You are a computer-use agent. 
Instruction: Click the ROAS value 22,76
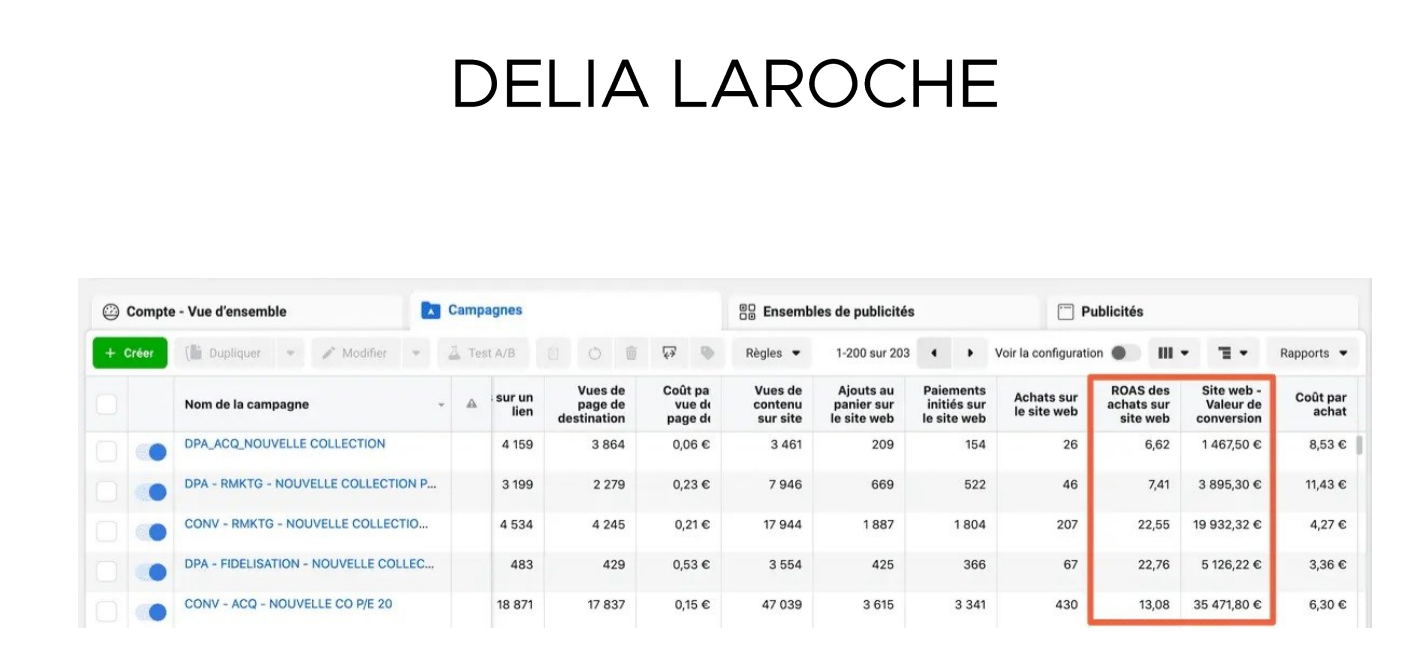[1153, 565]
